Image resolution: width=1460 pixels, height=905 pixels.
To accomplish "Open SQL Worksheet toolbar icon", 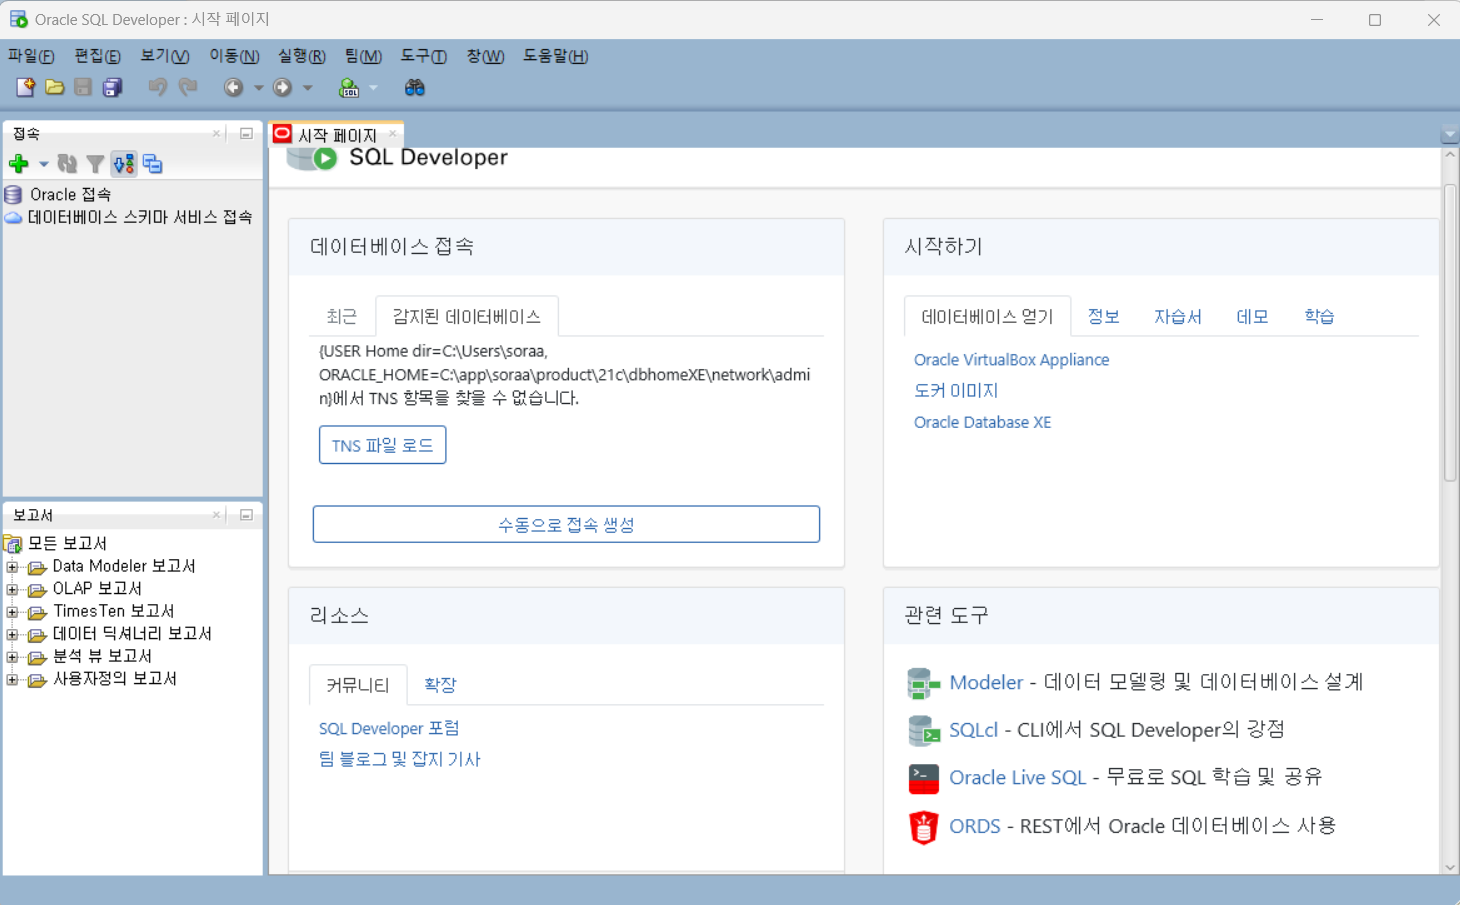I will point(349,87).
